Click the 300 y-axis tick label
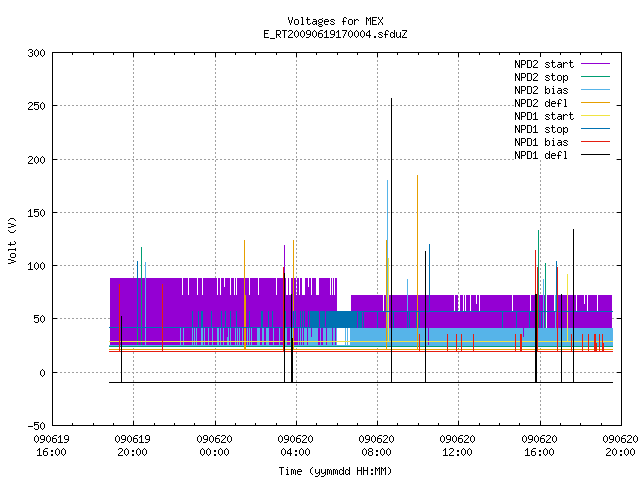This screenshot has height=480, width=640. pyautogui.click(x=36, y=53)
